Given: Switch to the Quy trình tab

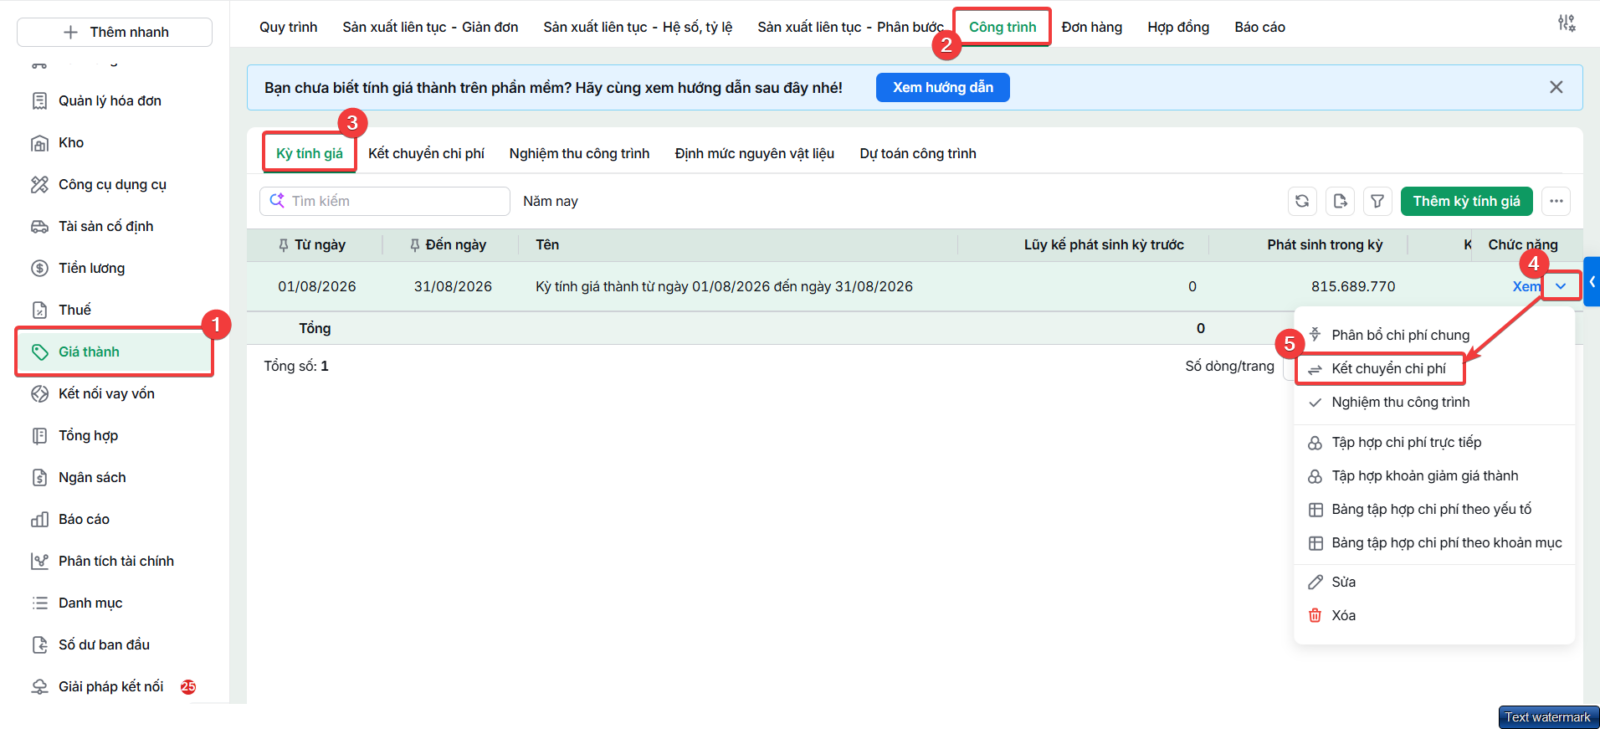Looking at the screenshot, I should [288, 27].
